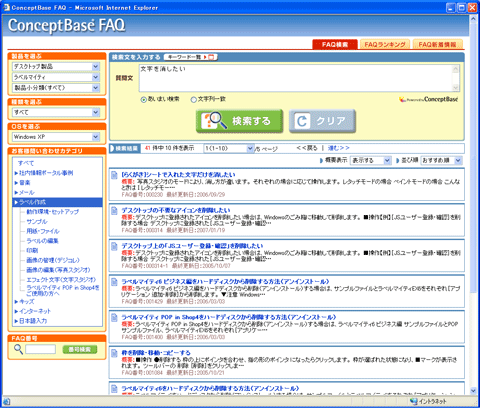Switch to the FAQランキング tab
This screenshot has height=408, width=480.
click(x=385, y=44)
